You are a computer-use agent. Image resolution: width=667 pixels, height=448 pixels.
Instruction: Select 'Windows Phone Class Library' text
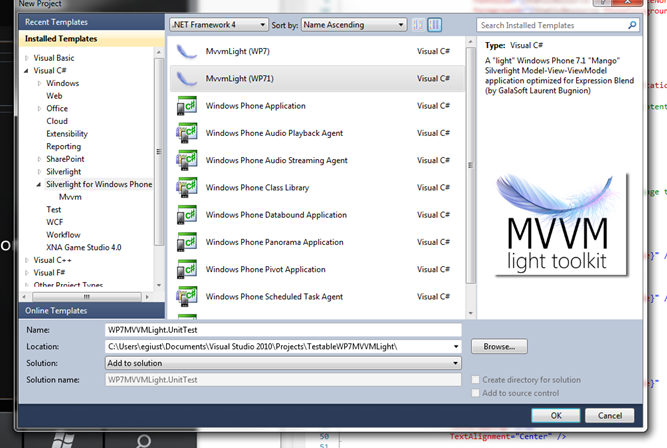pyautogui.click(x=257, y=188)
